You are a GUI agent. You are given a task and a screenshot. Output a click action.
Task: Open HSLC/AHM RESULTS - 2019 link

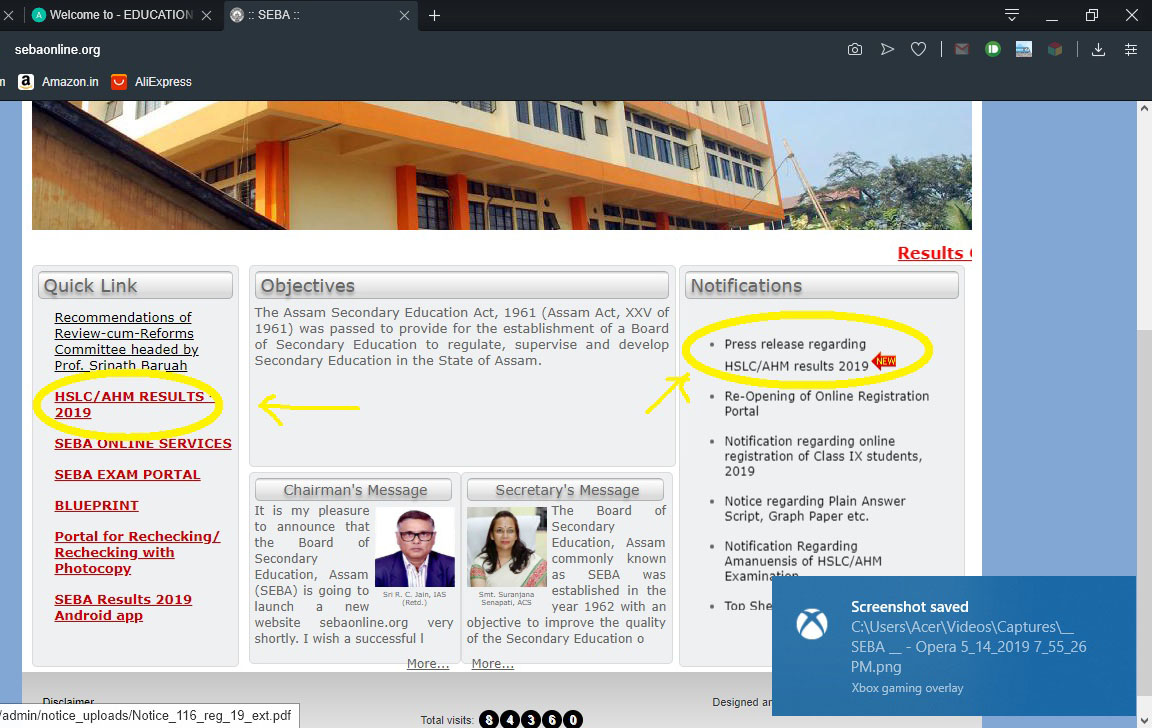click(x=133, y=404)
